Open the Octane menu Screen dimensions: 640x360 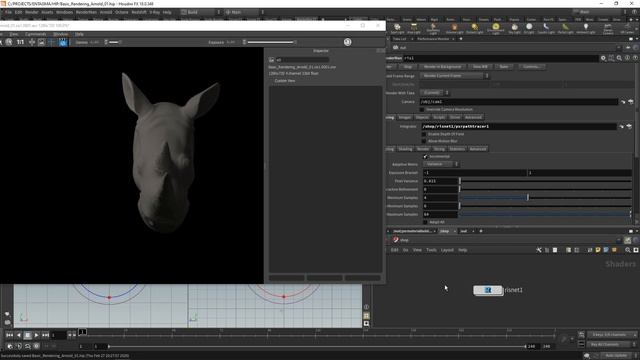pos(122,12)
